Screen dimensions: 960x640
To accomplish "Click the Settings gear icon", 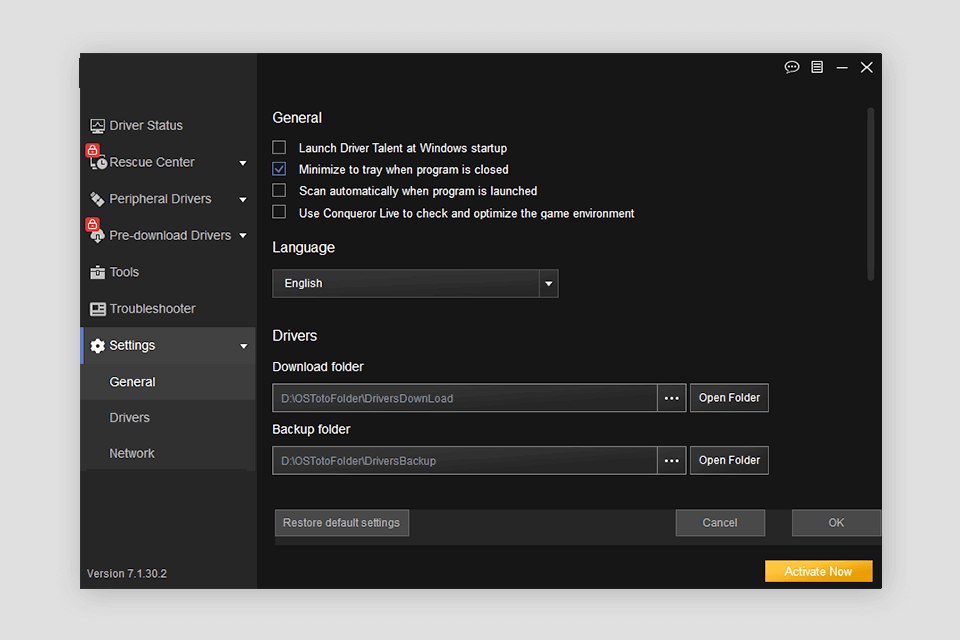I will click(97, 345).
